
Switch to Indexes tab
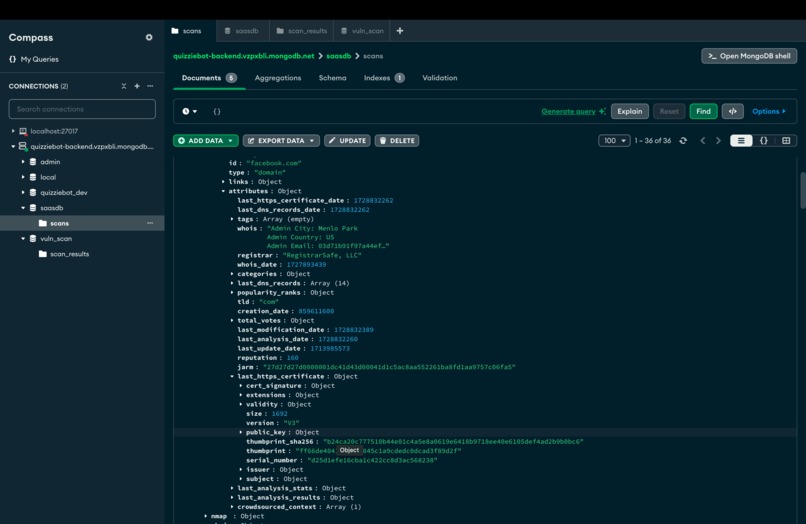coord(384,78)
